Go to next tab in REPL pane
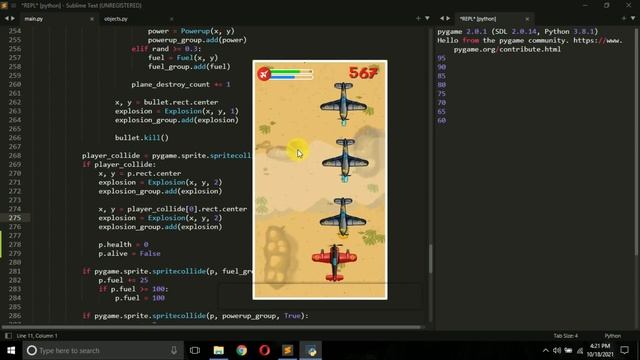 (448, 18)
